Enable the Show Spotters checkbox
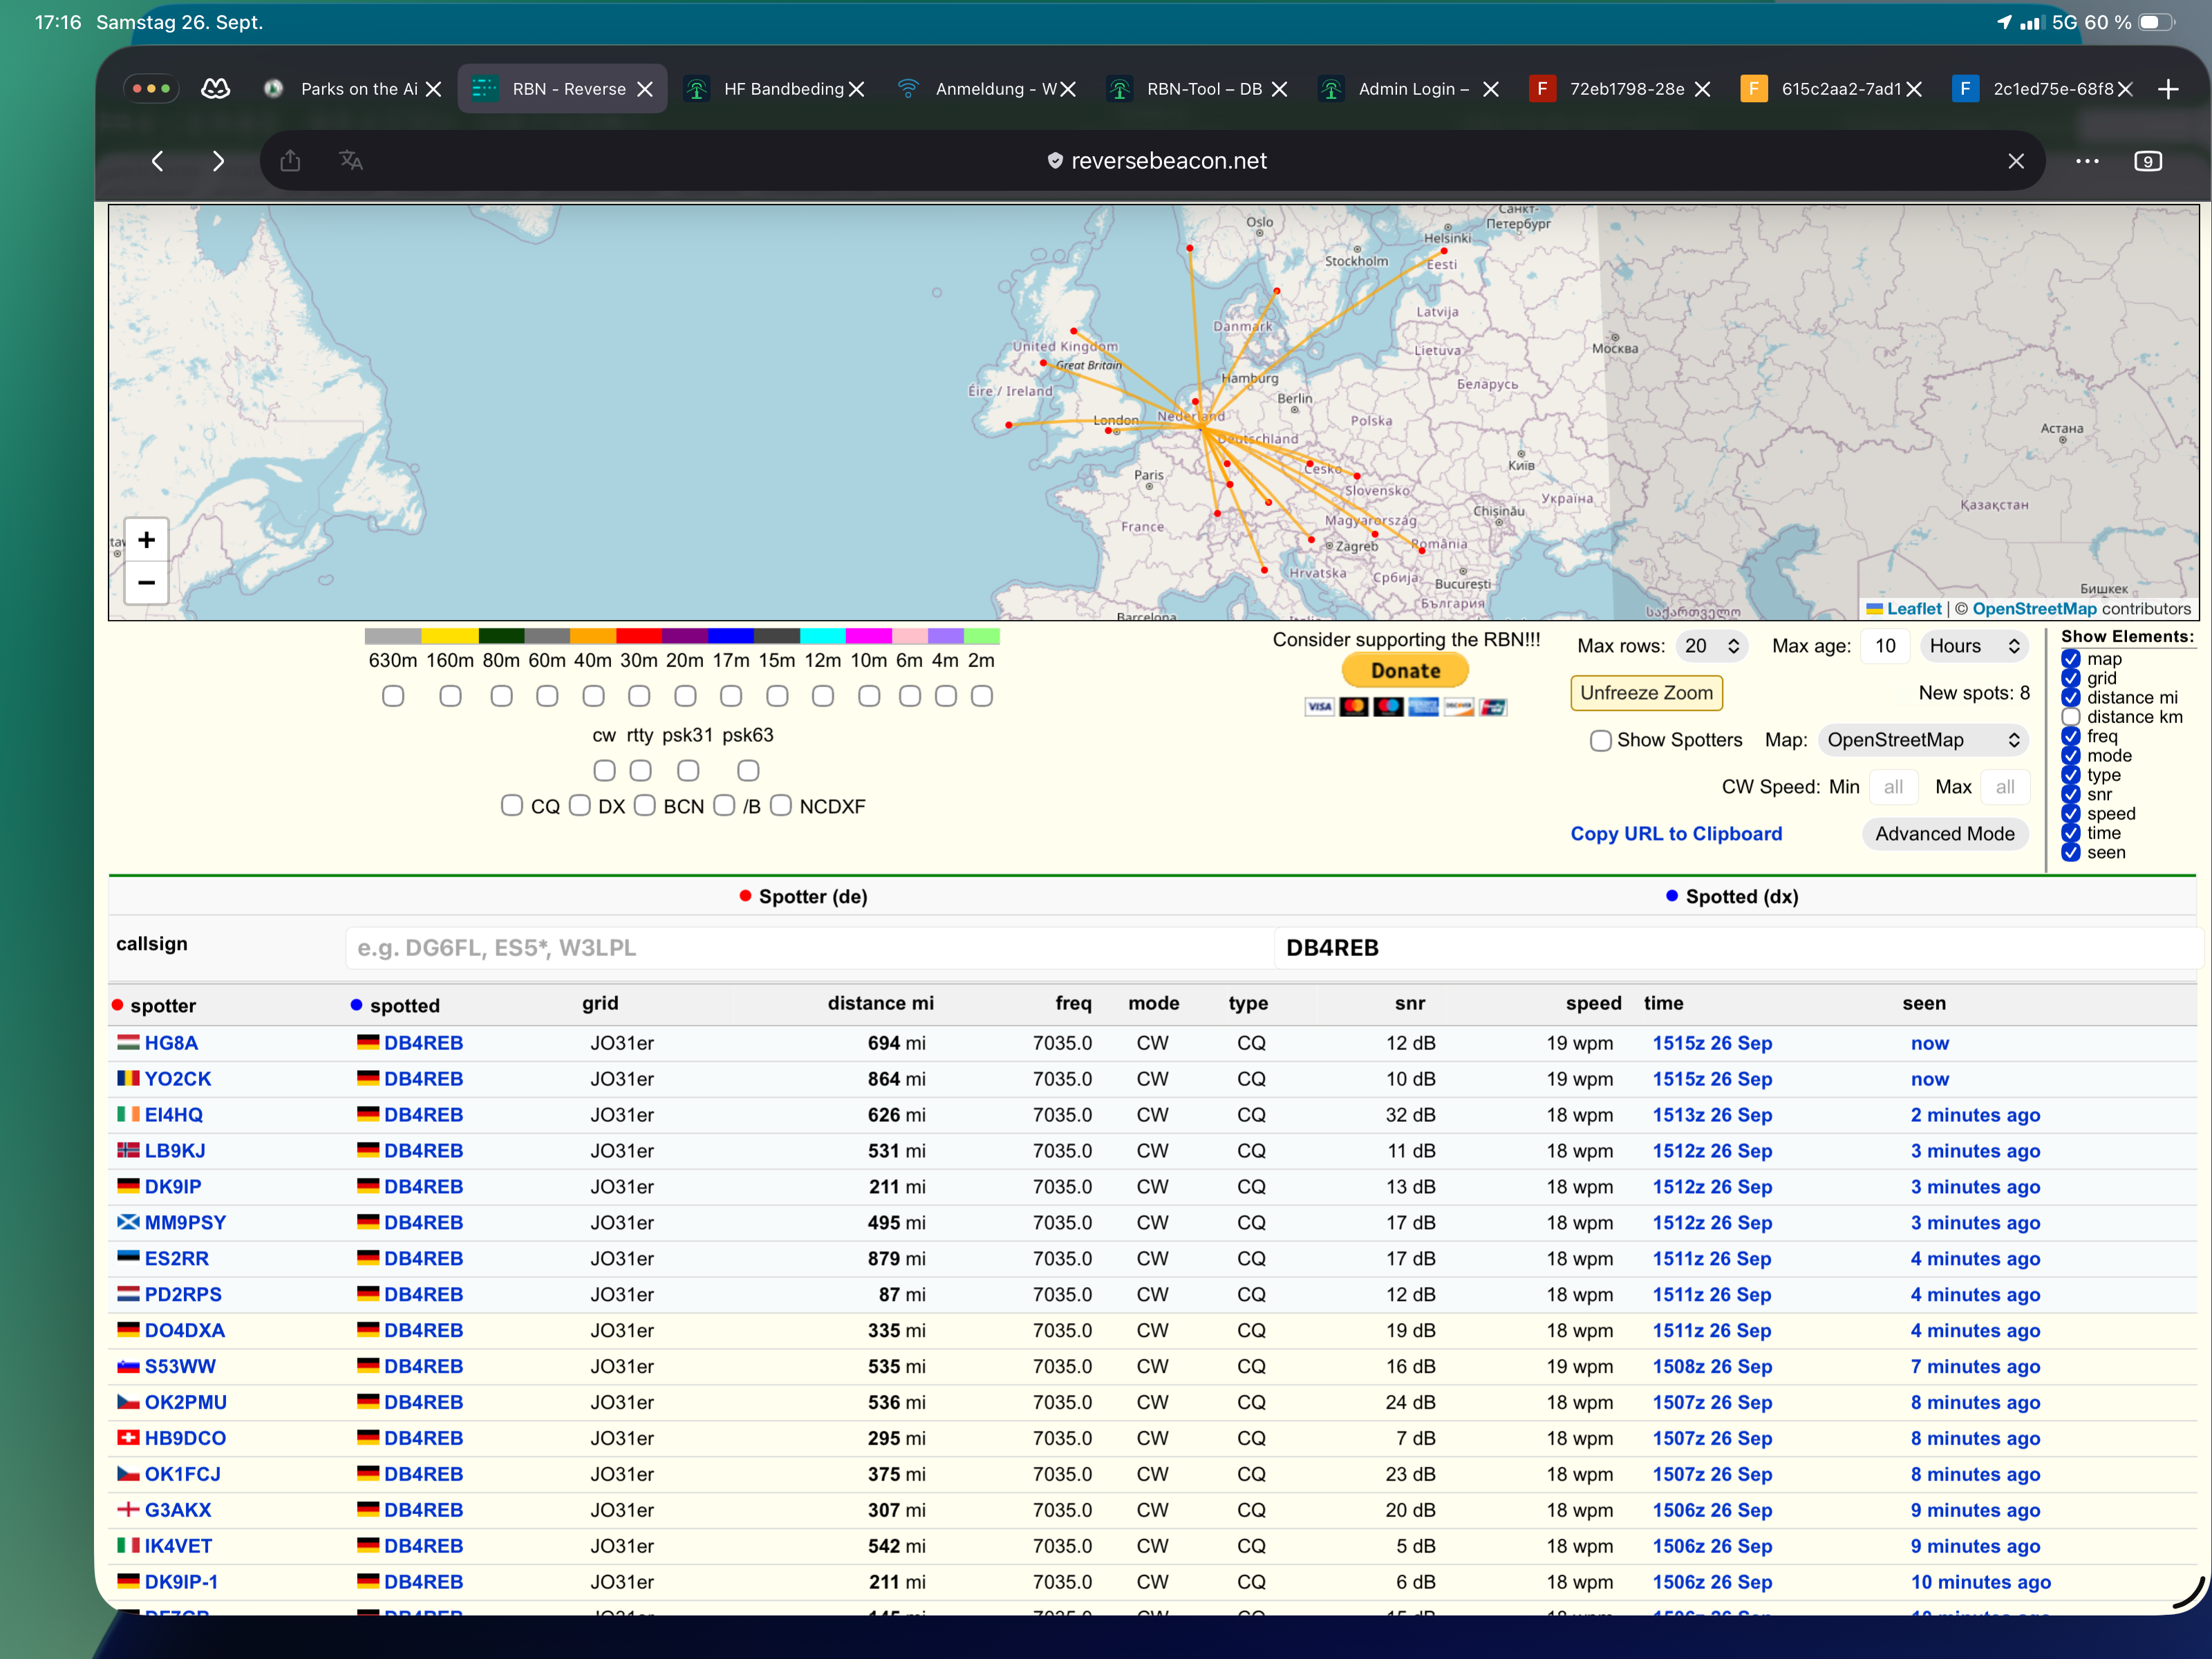 pos(1600,741)
